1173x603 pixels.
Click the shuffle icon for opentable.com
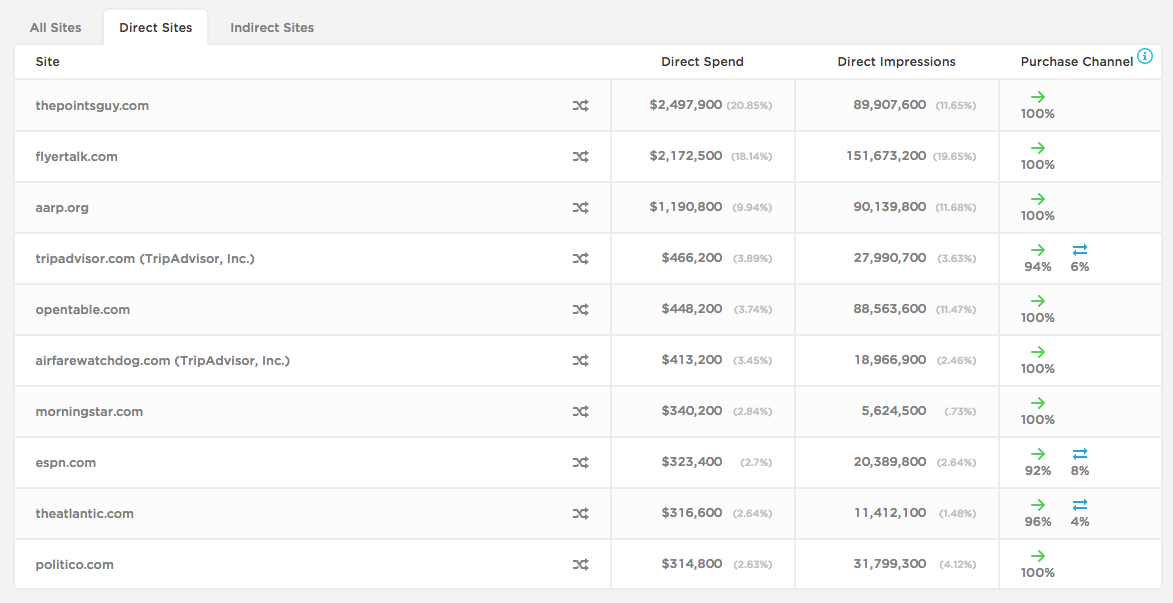[581, 310]
